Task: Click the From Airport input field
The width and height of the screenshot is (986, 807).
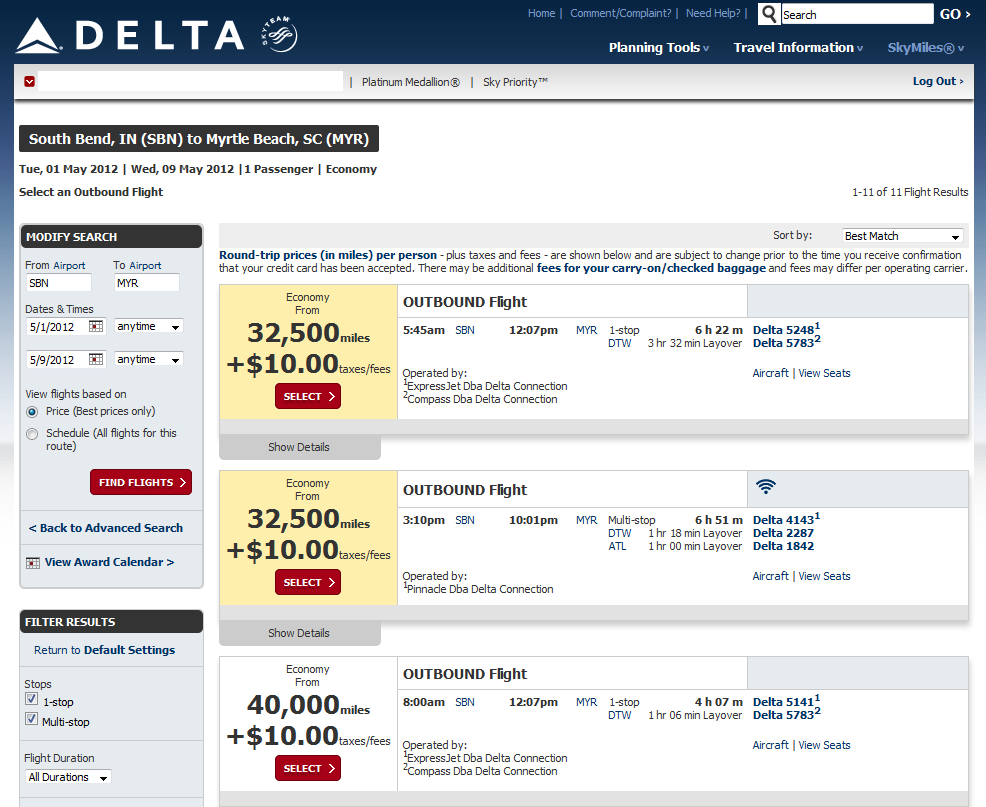Action: click(58, 283)
